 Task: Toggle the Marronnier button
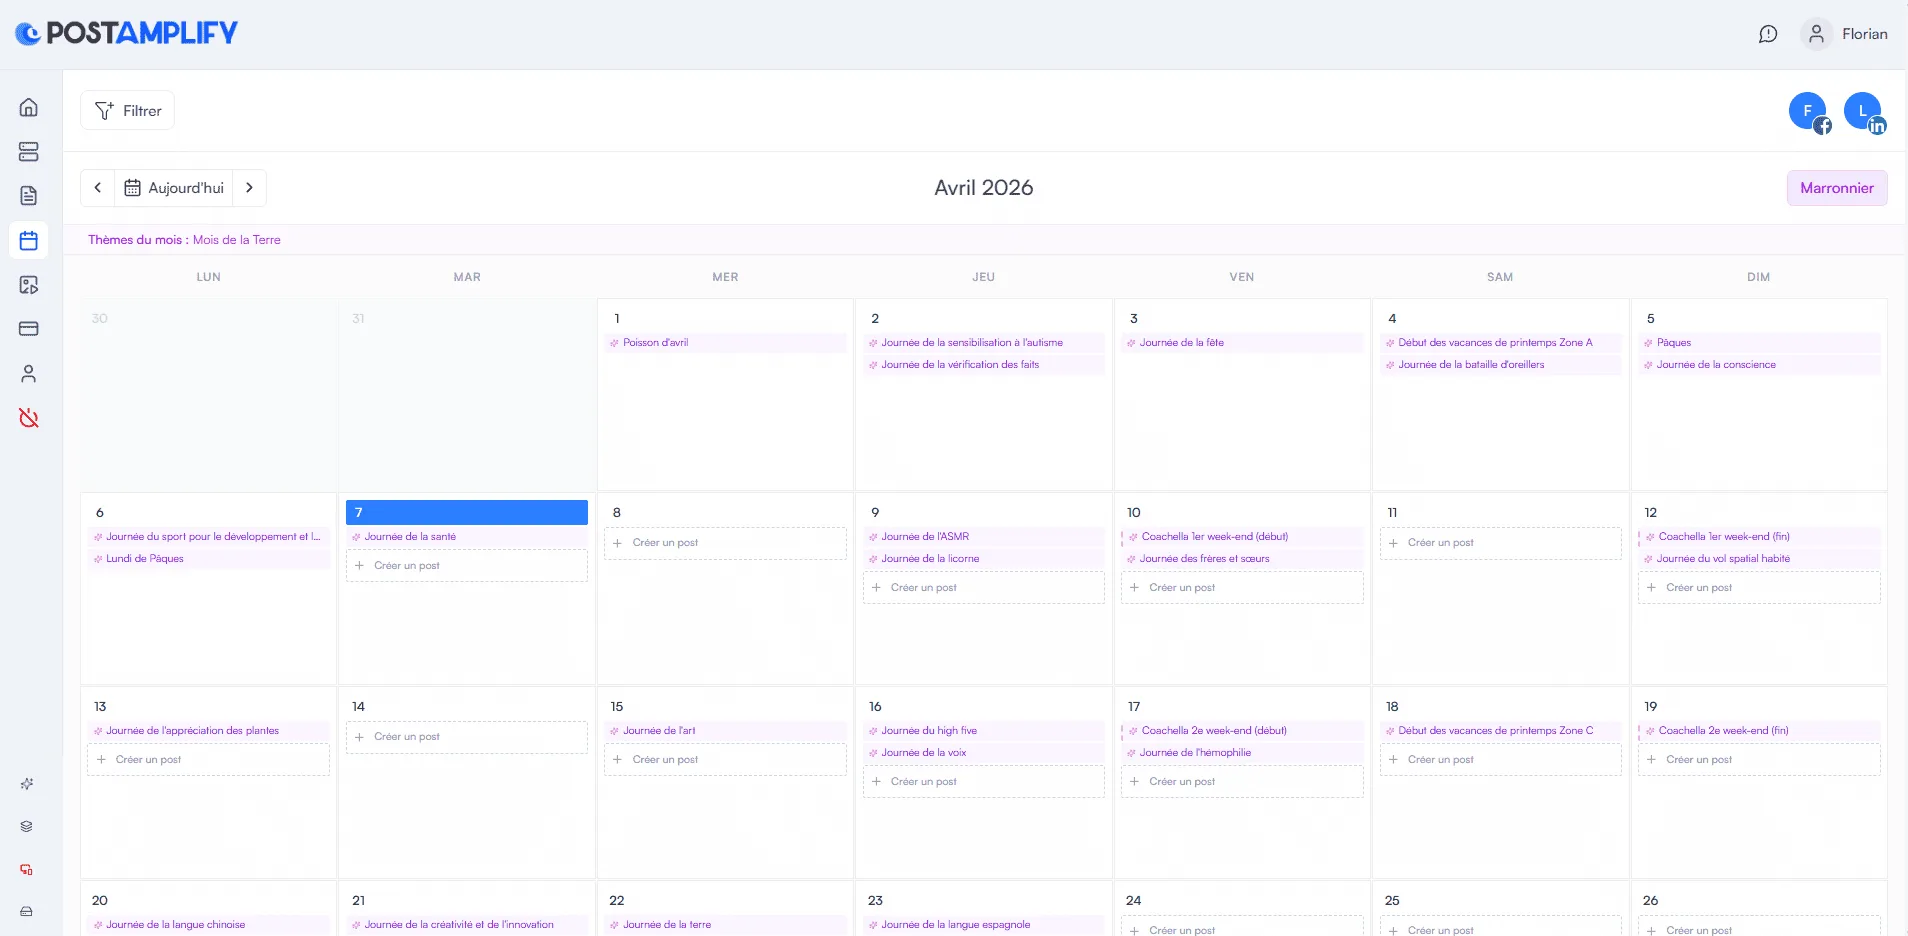[1837, 188]
